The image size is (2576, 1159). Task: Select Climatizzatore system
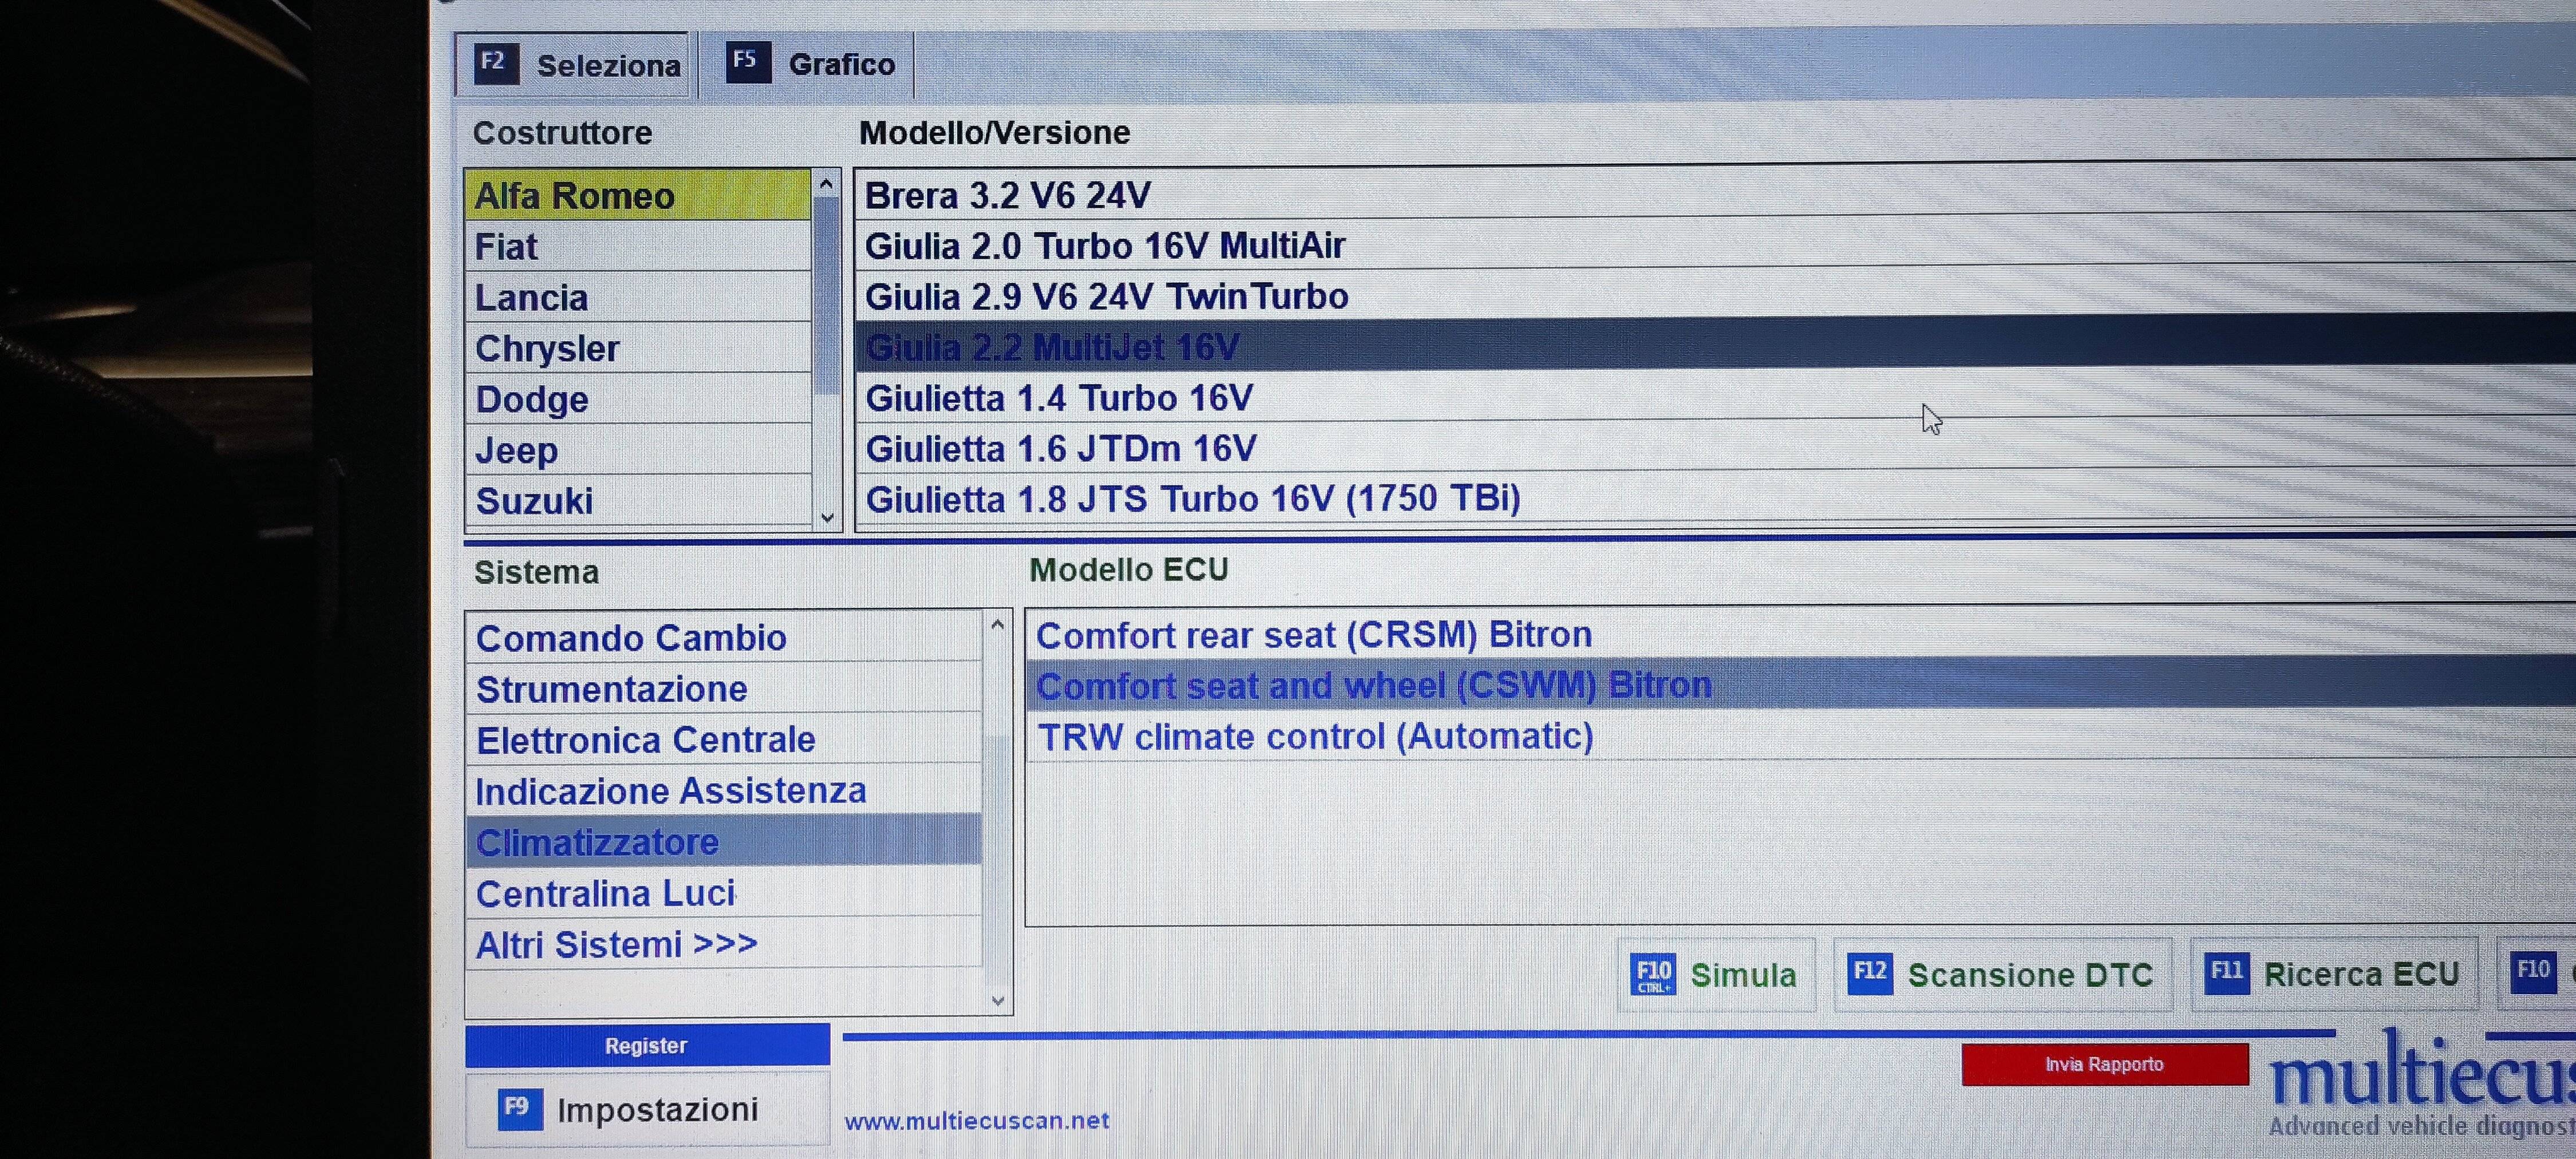coord(724,841)
